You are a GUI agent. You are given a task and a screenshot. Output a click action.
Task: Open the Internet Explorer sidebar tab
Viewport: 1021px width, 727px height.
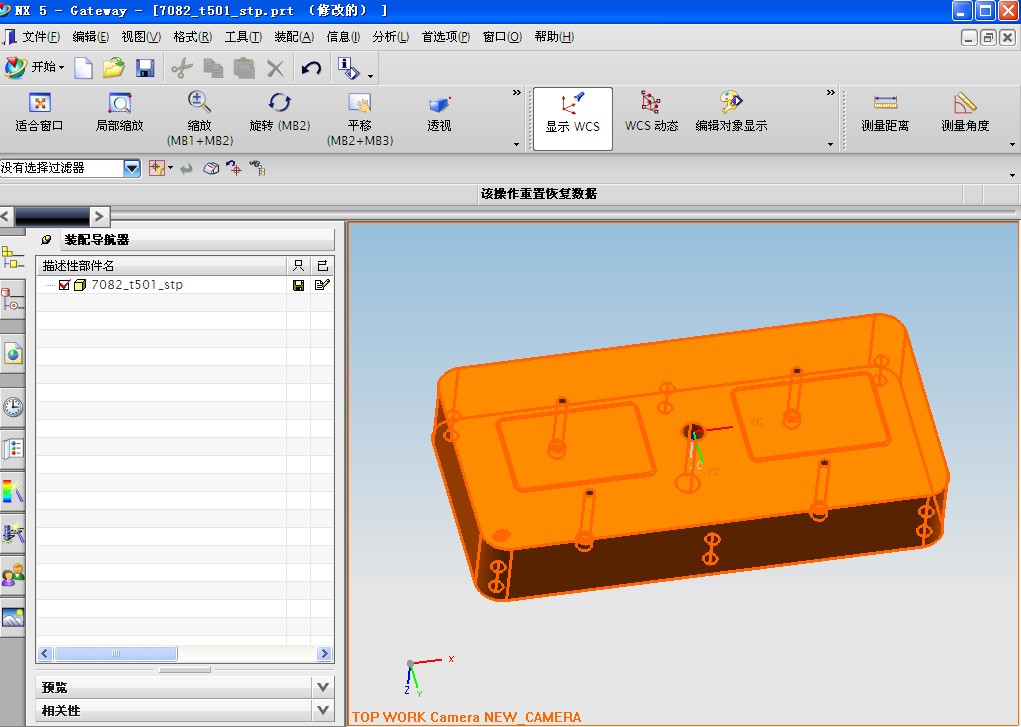tap(12, 354)
